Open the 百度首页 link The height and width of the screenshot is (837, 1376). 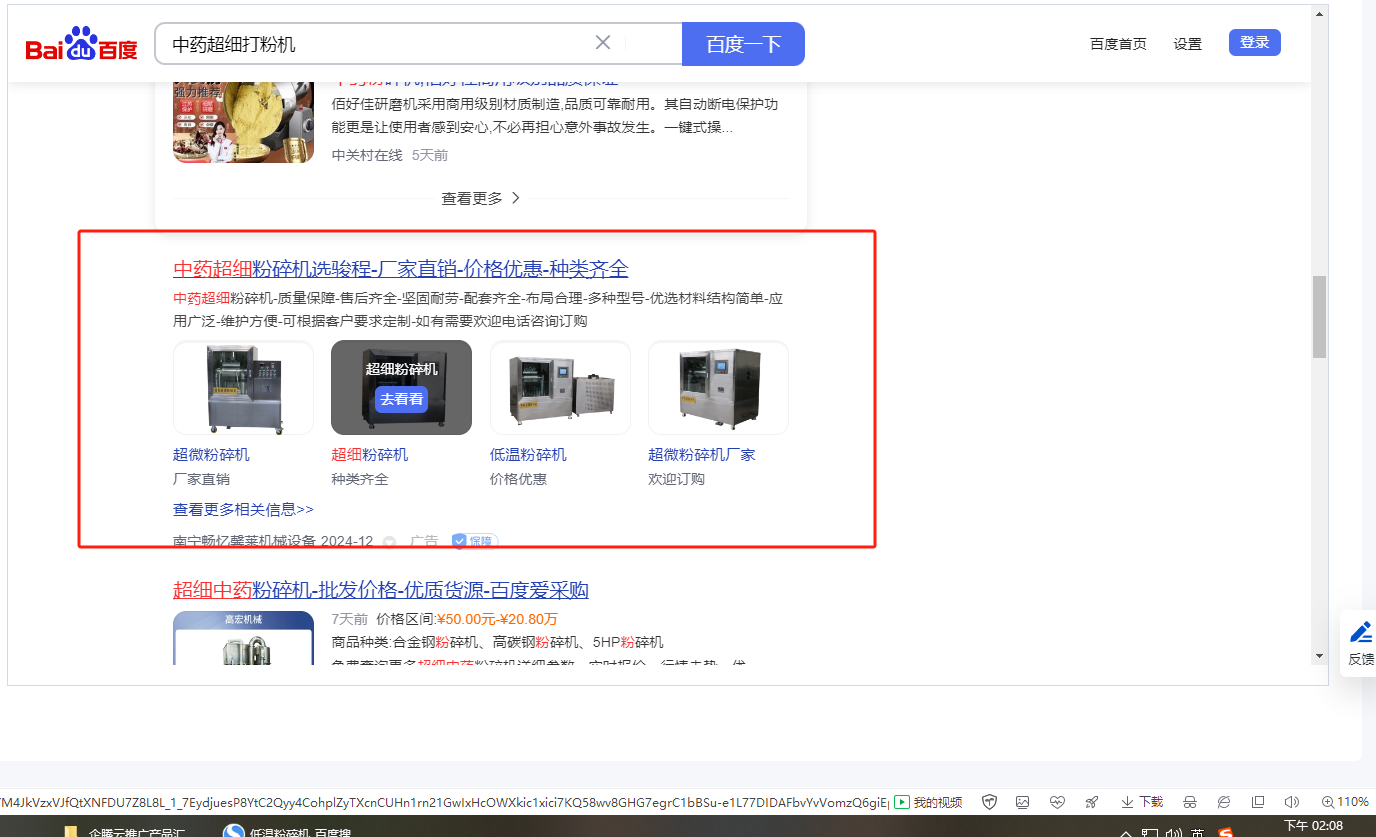(1118, 44)
